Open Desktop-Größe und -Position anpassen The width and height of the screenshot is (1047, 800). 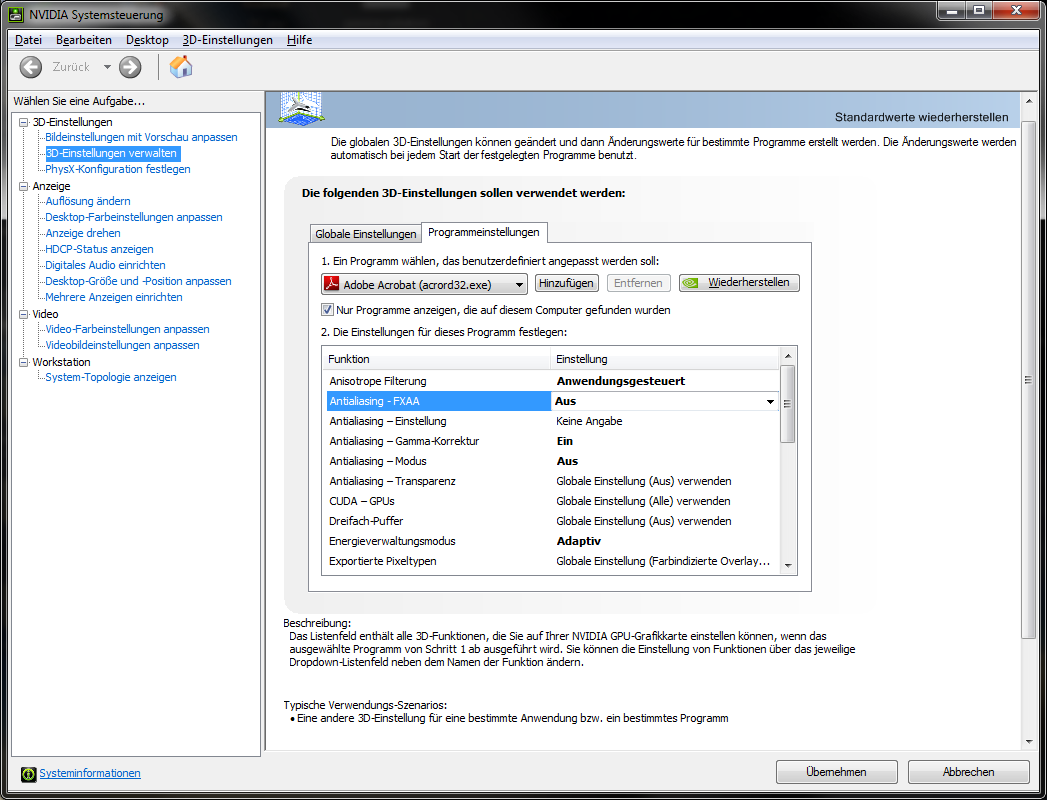click(x=138, y=281)
